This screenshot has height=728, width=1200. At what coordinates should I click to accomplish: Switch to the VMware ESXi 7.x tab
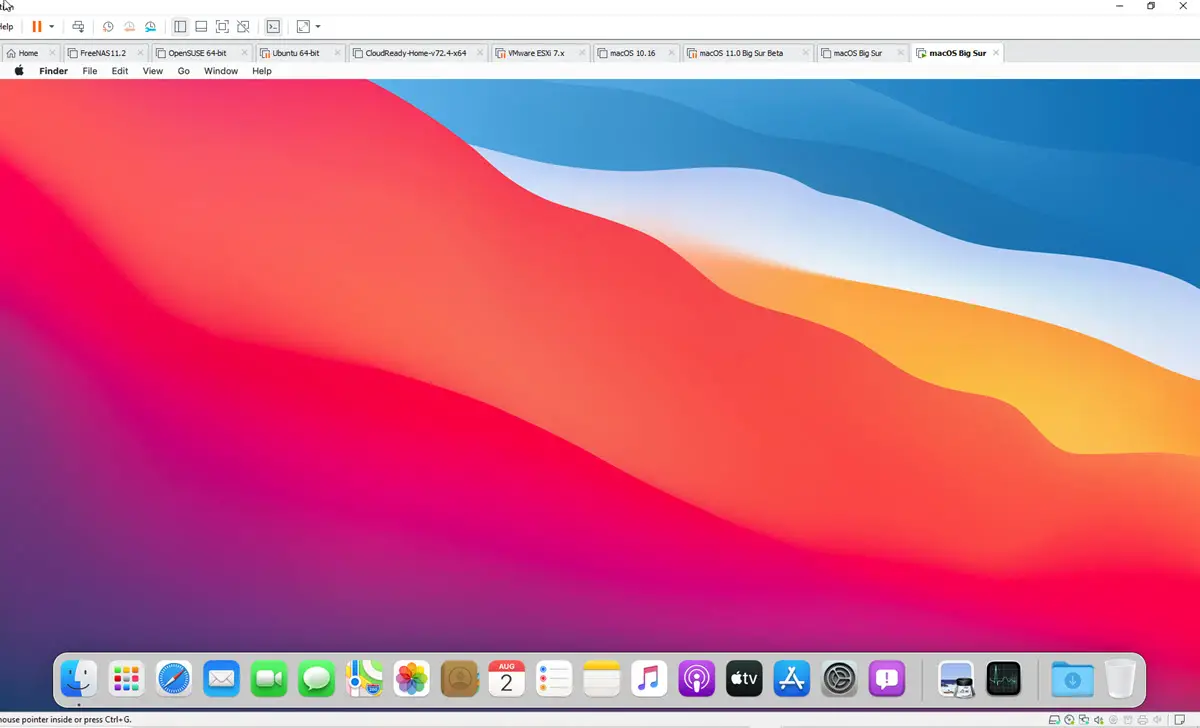tap(536, 53)
